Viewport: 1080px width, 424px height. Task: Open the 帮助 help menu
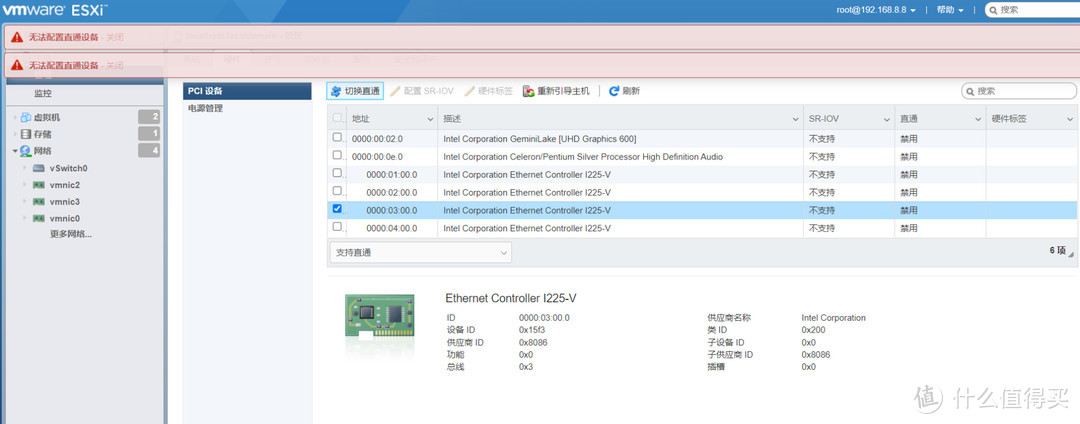(950, 10)
